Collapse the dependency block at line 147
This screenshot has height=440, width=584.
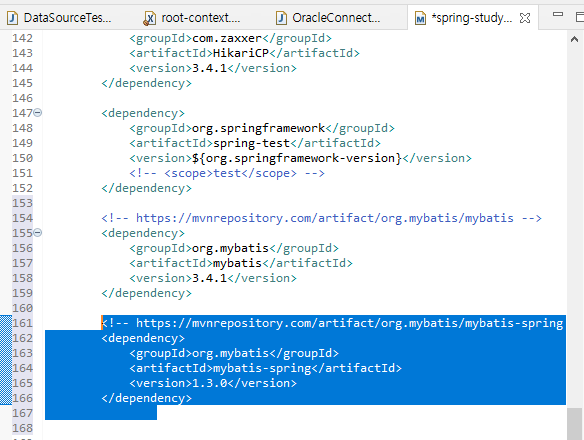click(x=38, y=113)
